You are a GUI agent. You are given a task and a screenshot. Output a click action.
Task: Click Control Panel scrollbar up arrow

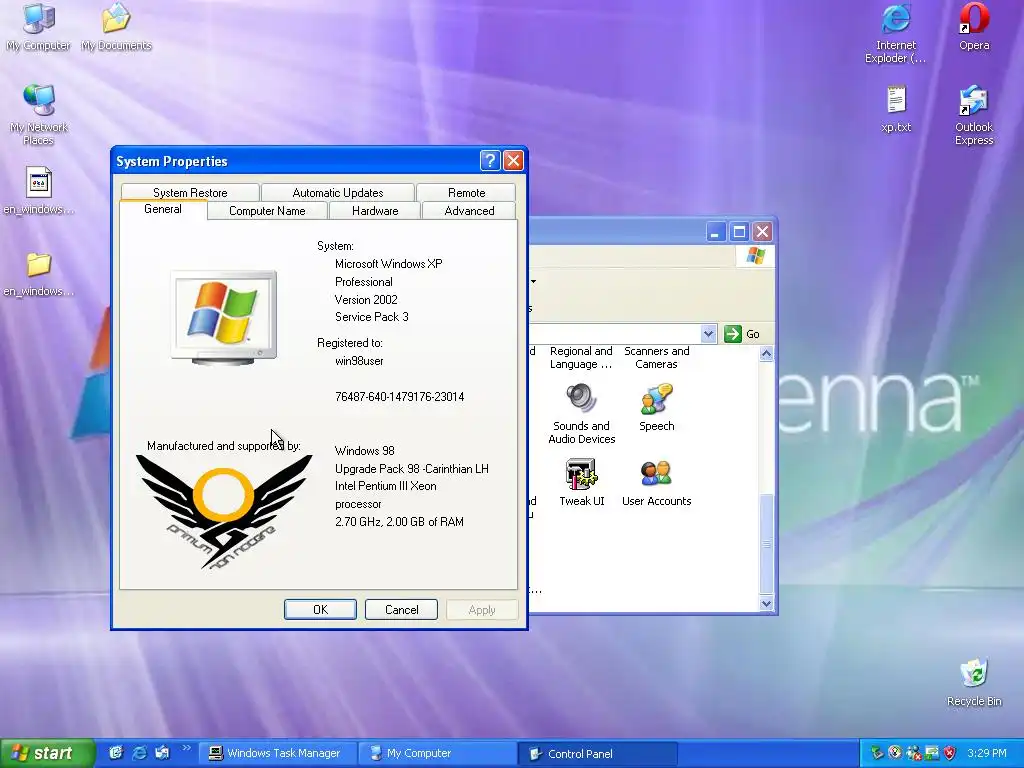pyautogui.click(x=766, y=354)
